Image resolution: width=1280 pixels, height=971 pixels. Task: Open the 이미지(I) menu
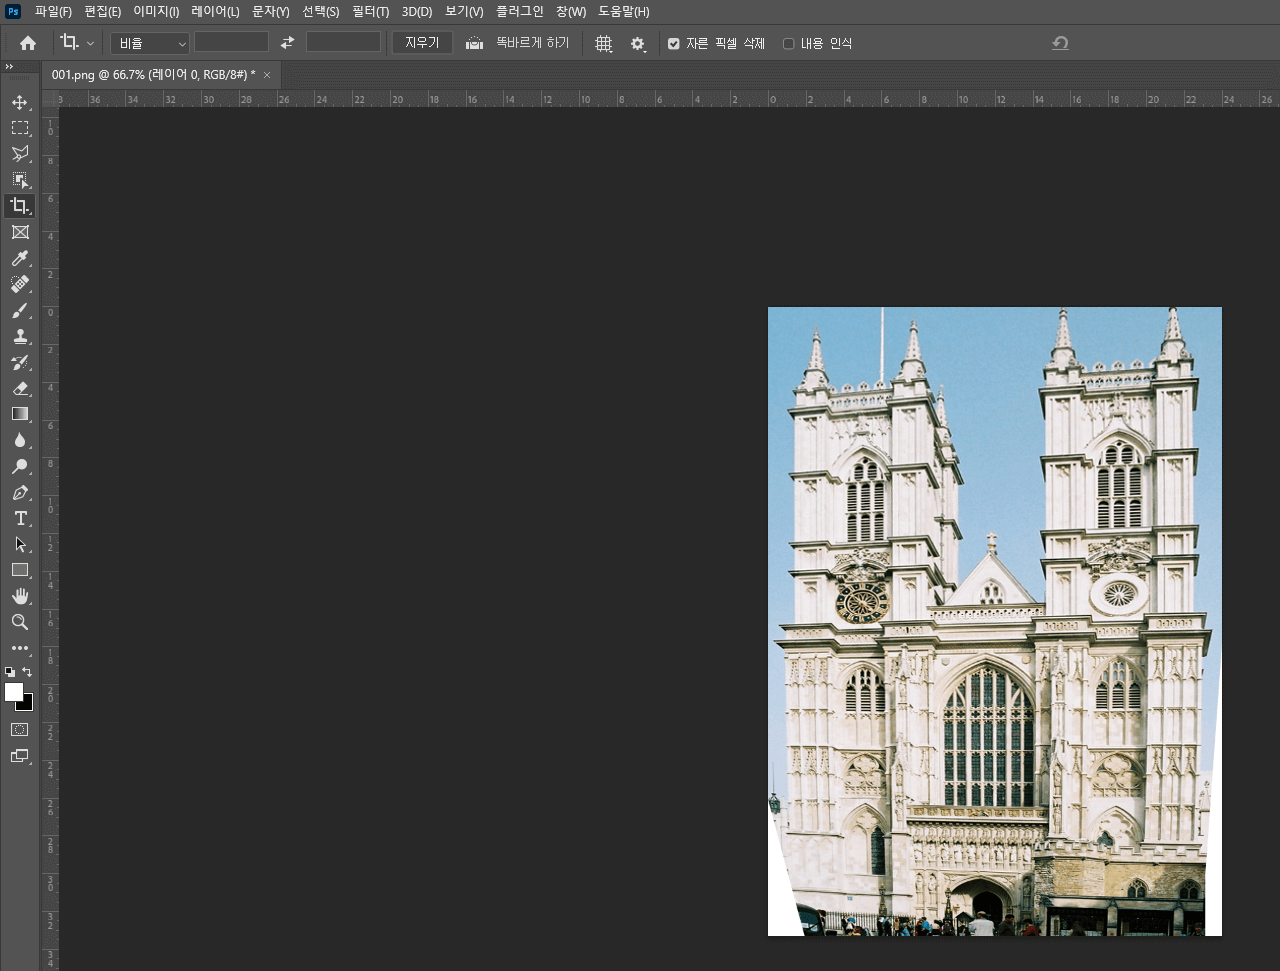click(x=156, y=12)
